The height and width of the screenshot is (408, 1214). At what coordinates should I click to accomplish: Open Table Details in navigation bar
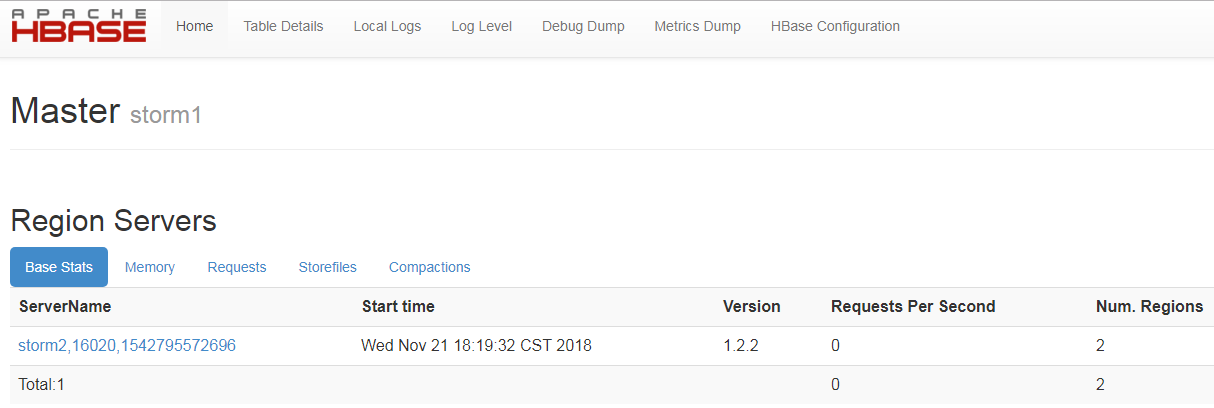coord(283,27)
